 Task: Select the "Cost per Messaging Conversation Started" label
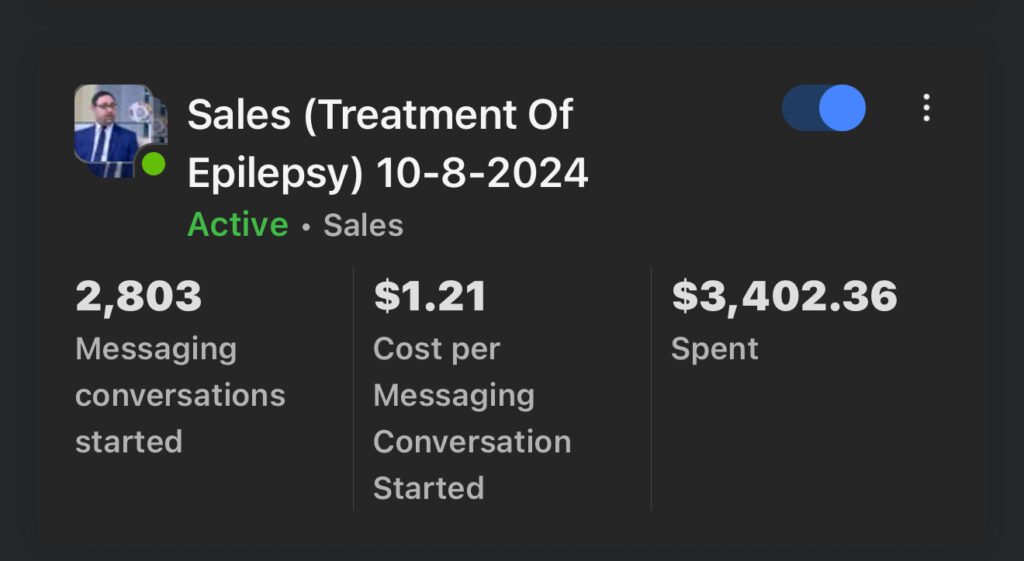pos(471,418)
